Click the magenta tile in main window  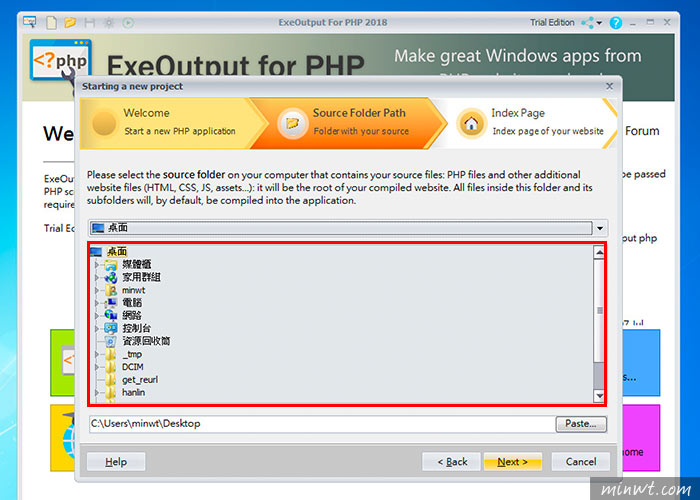tap(641, 438)
